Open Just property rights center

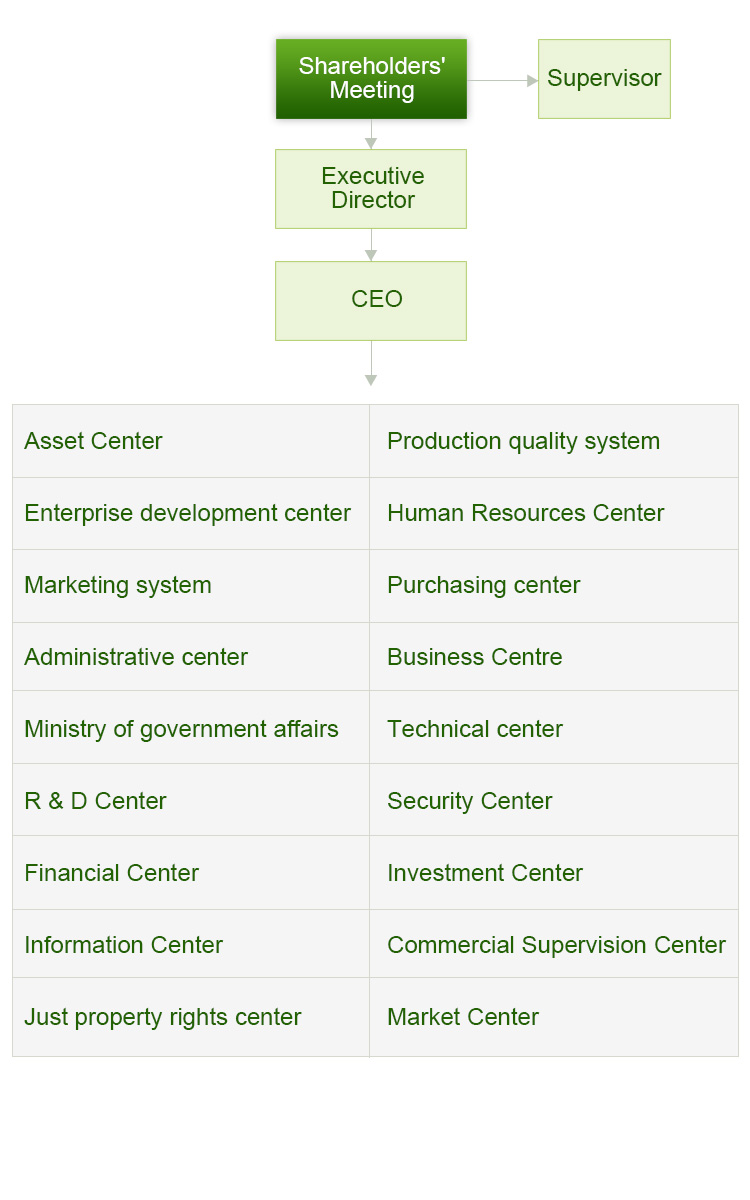tap(191, 1017)
